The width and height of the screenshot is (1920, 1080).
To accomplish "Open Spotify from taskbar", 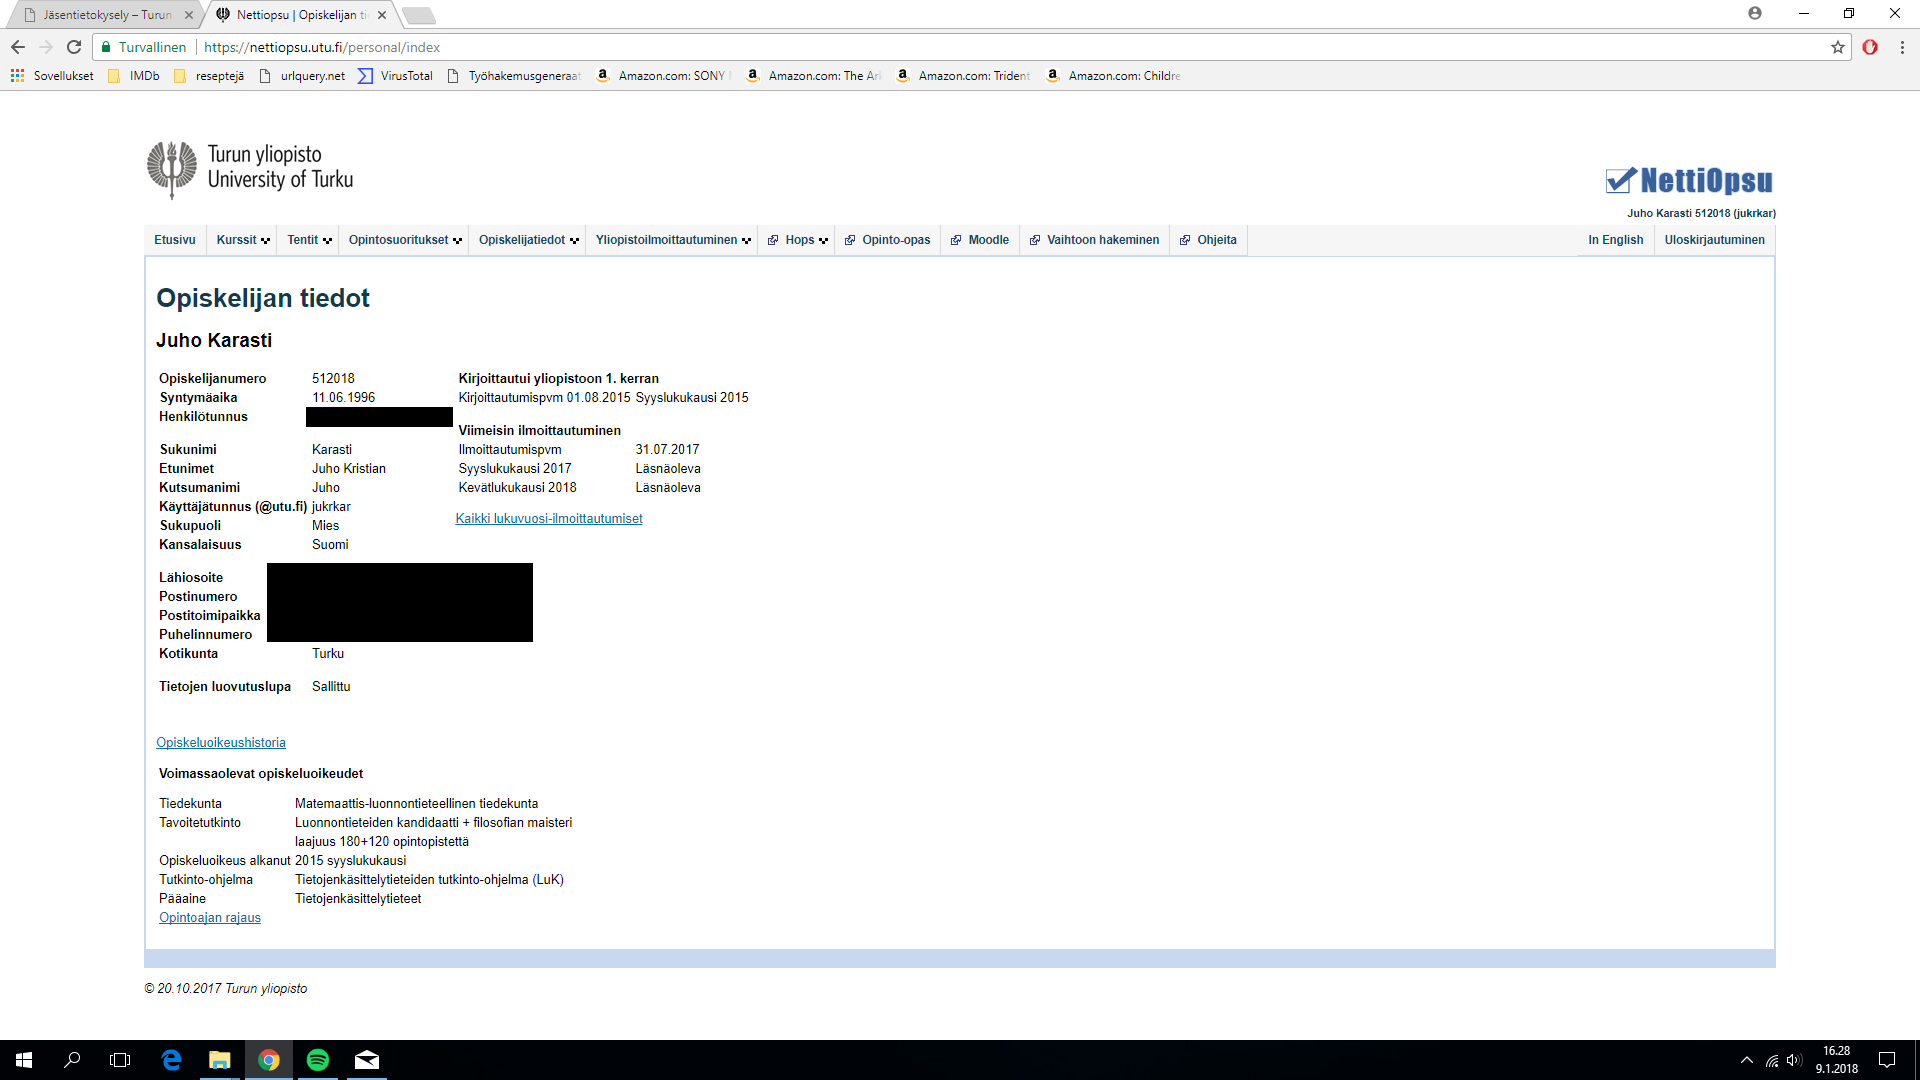I will coord(318,1060).
